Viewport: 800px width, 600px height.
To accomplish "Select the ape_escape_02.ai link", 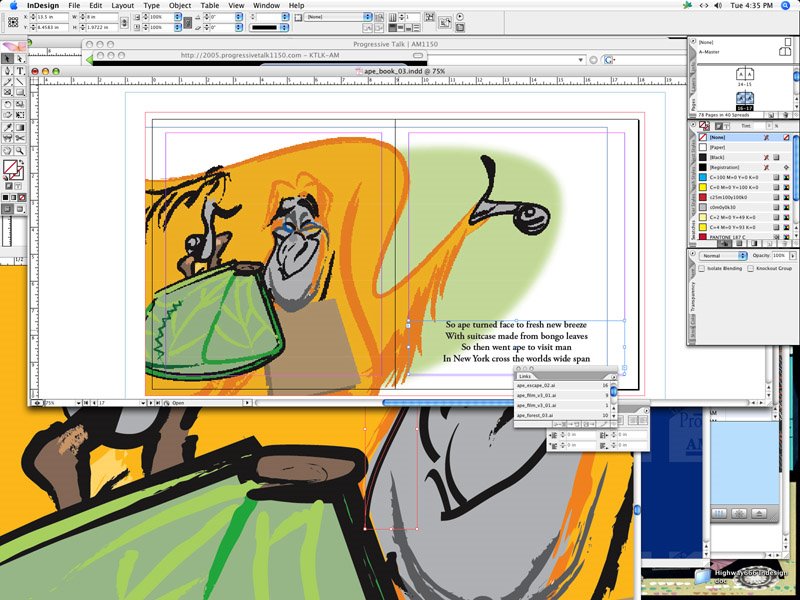I will (562, 386).
